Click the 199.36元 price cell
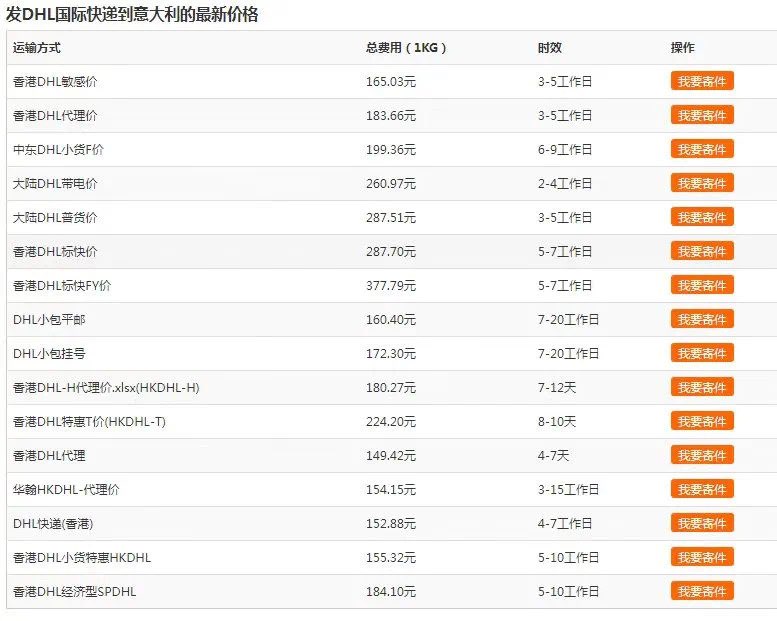The height and width of the screenshot is (621, 777). coord(391,149)
